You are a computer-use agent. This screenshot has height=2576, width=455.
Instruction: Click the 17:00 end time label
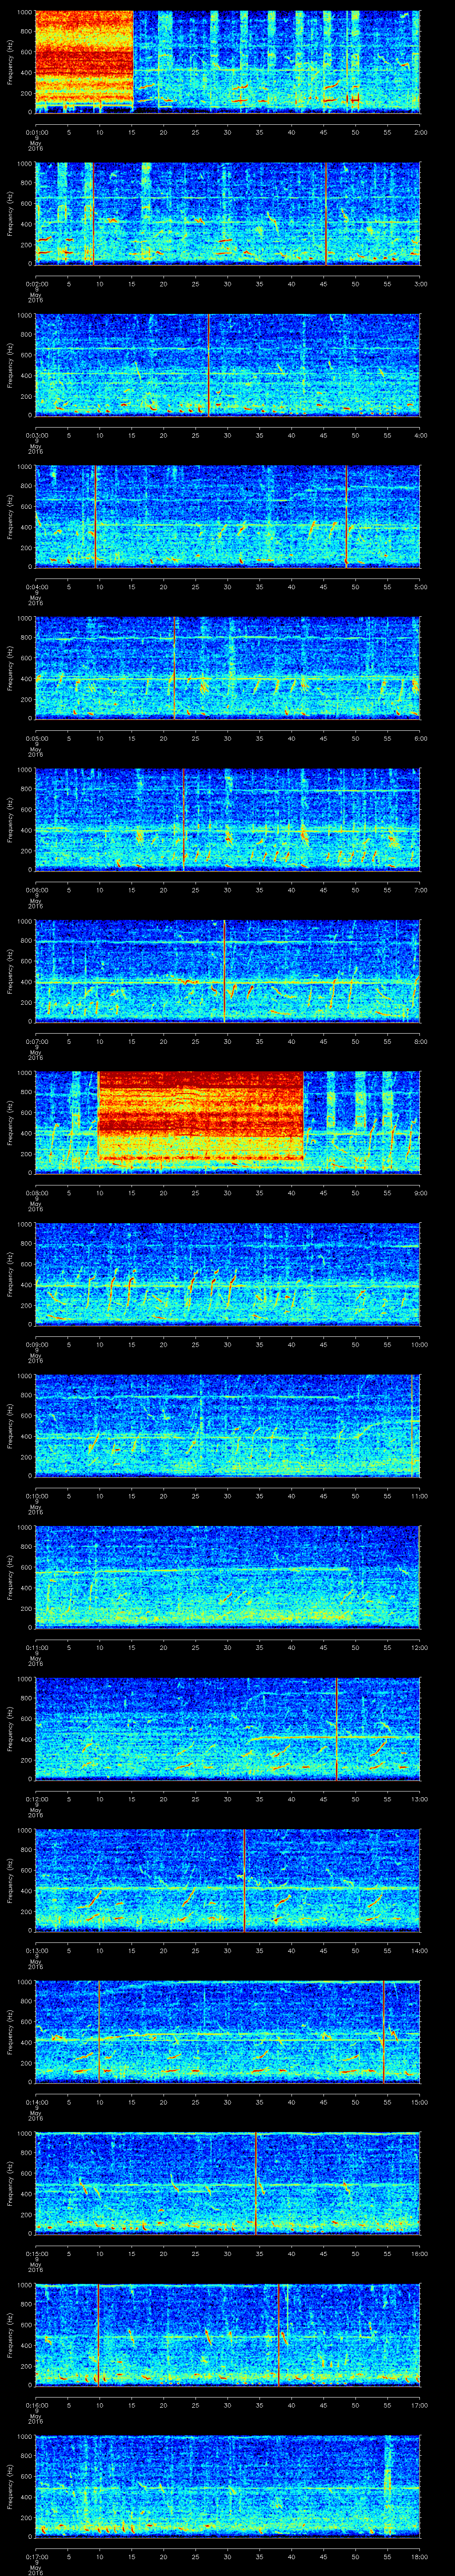(x=419, y=2405)
